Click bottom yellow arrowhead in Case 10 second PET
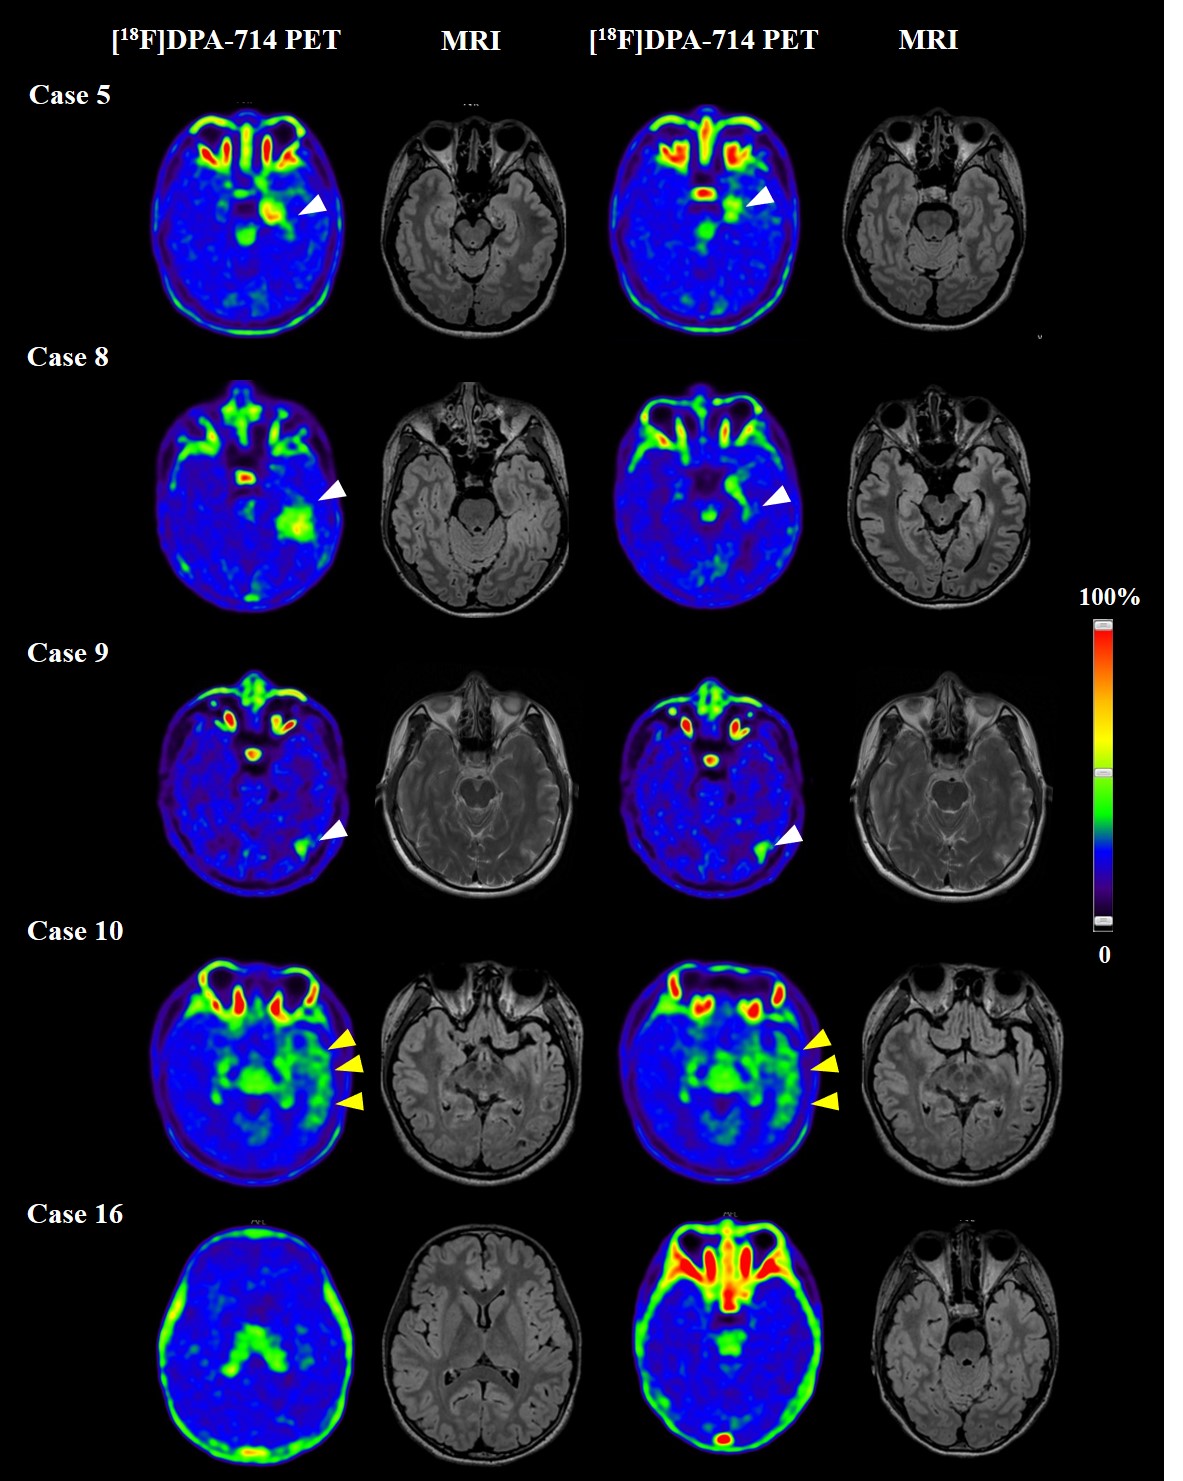1183x1481 pixels. (x=825, y=1101)
